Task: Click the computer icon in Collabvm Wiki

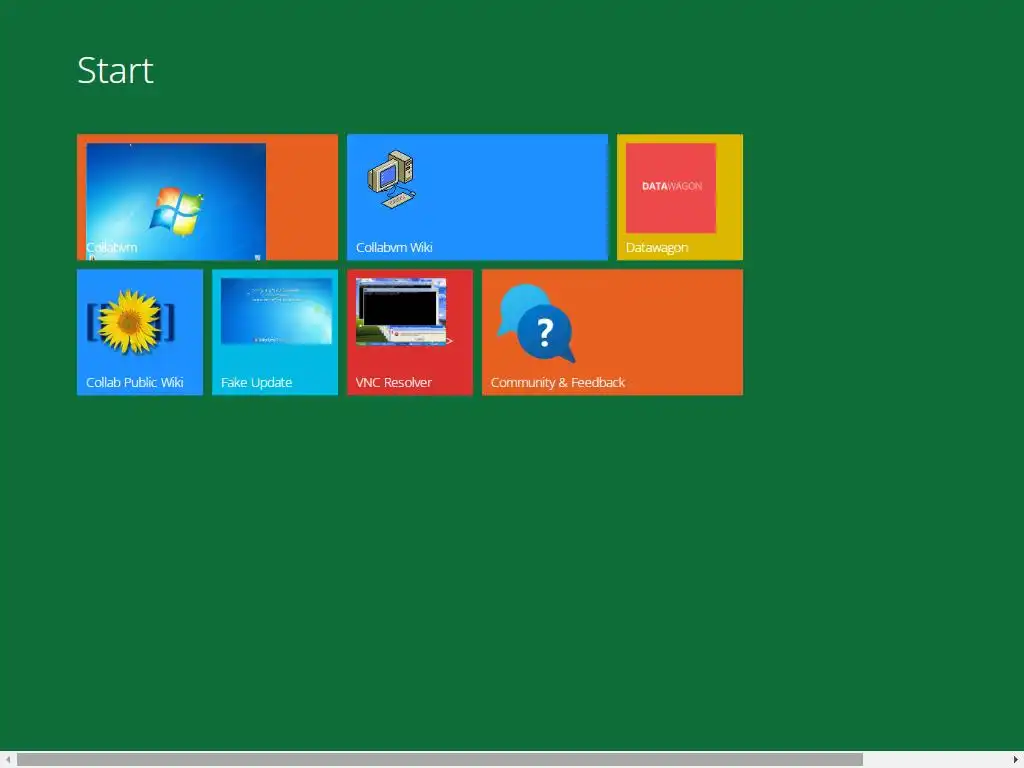Action: 391,180
